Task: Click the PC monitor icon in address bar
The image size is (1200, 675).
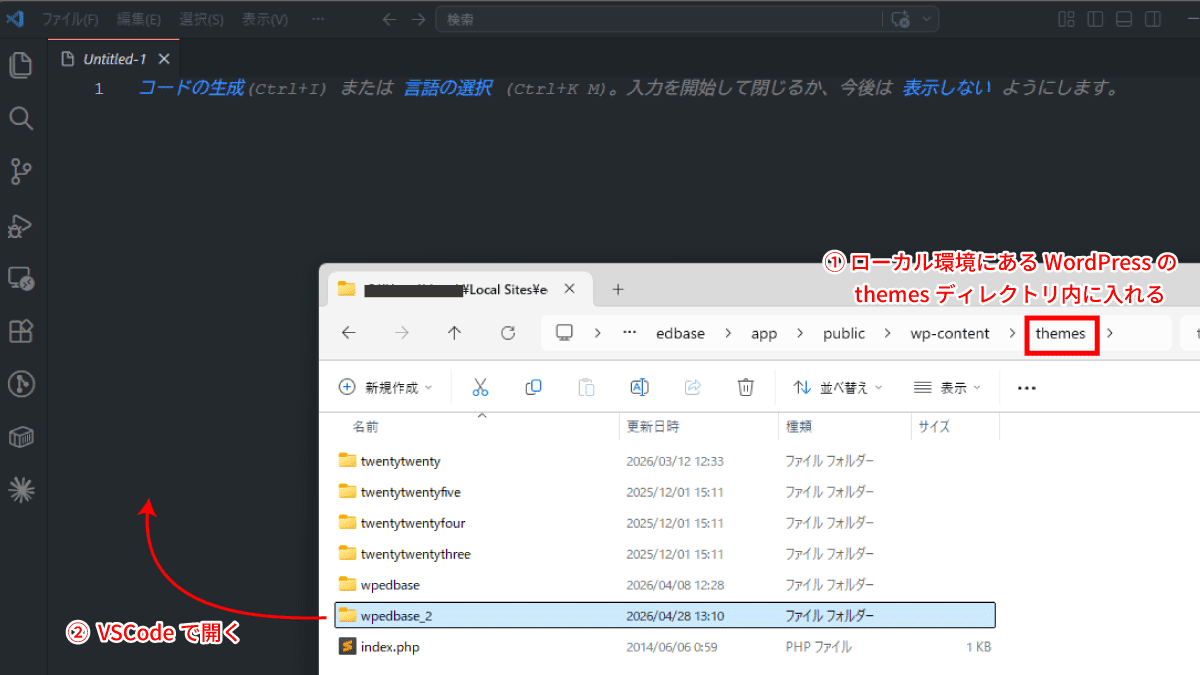Action: (565, 333)
